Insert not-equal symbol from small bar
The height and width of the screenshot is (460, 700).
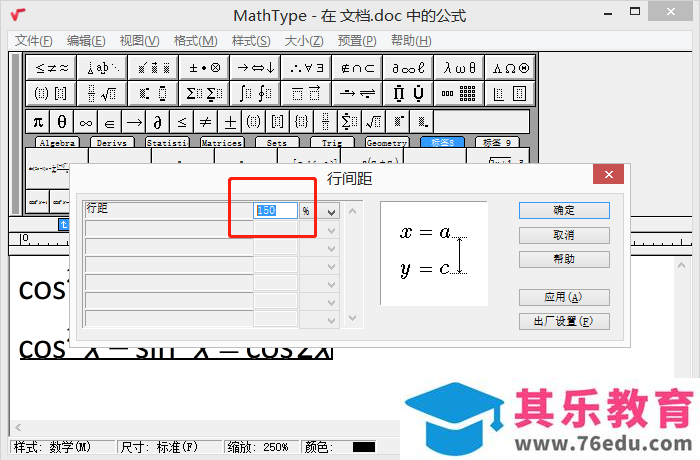pyautogui.click(x=206, y=121)
